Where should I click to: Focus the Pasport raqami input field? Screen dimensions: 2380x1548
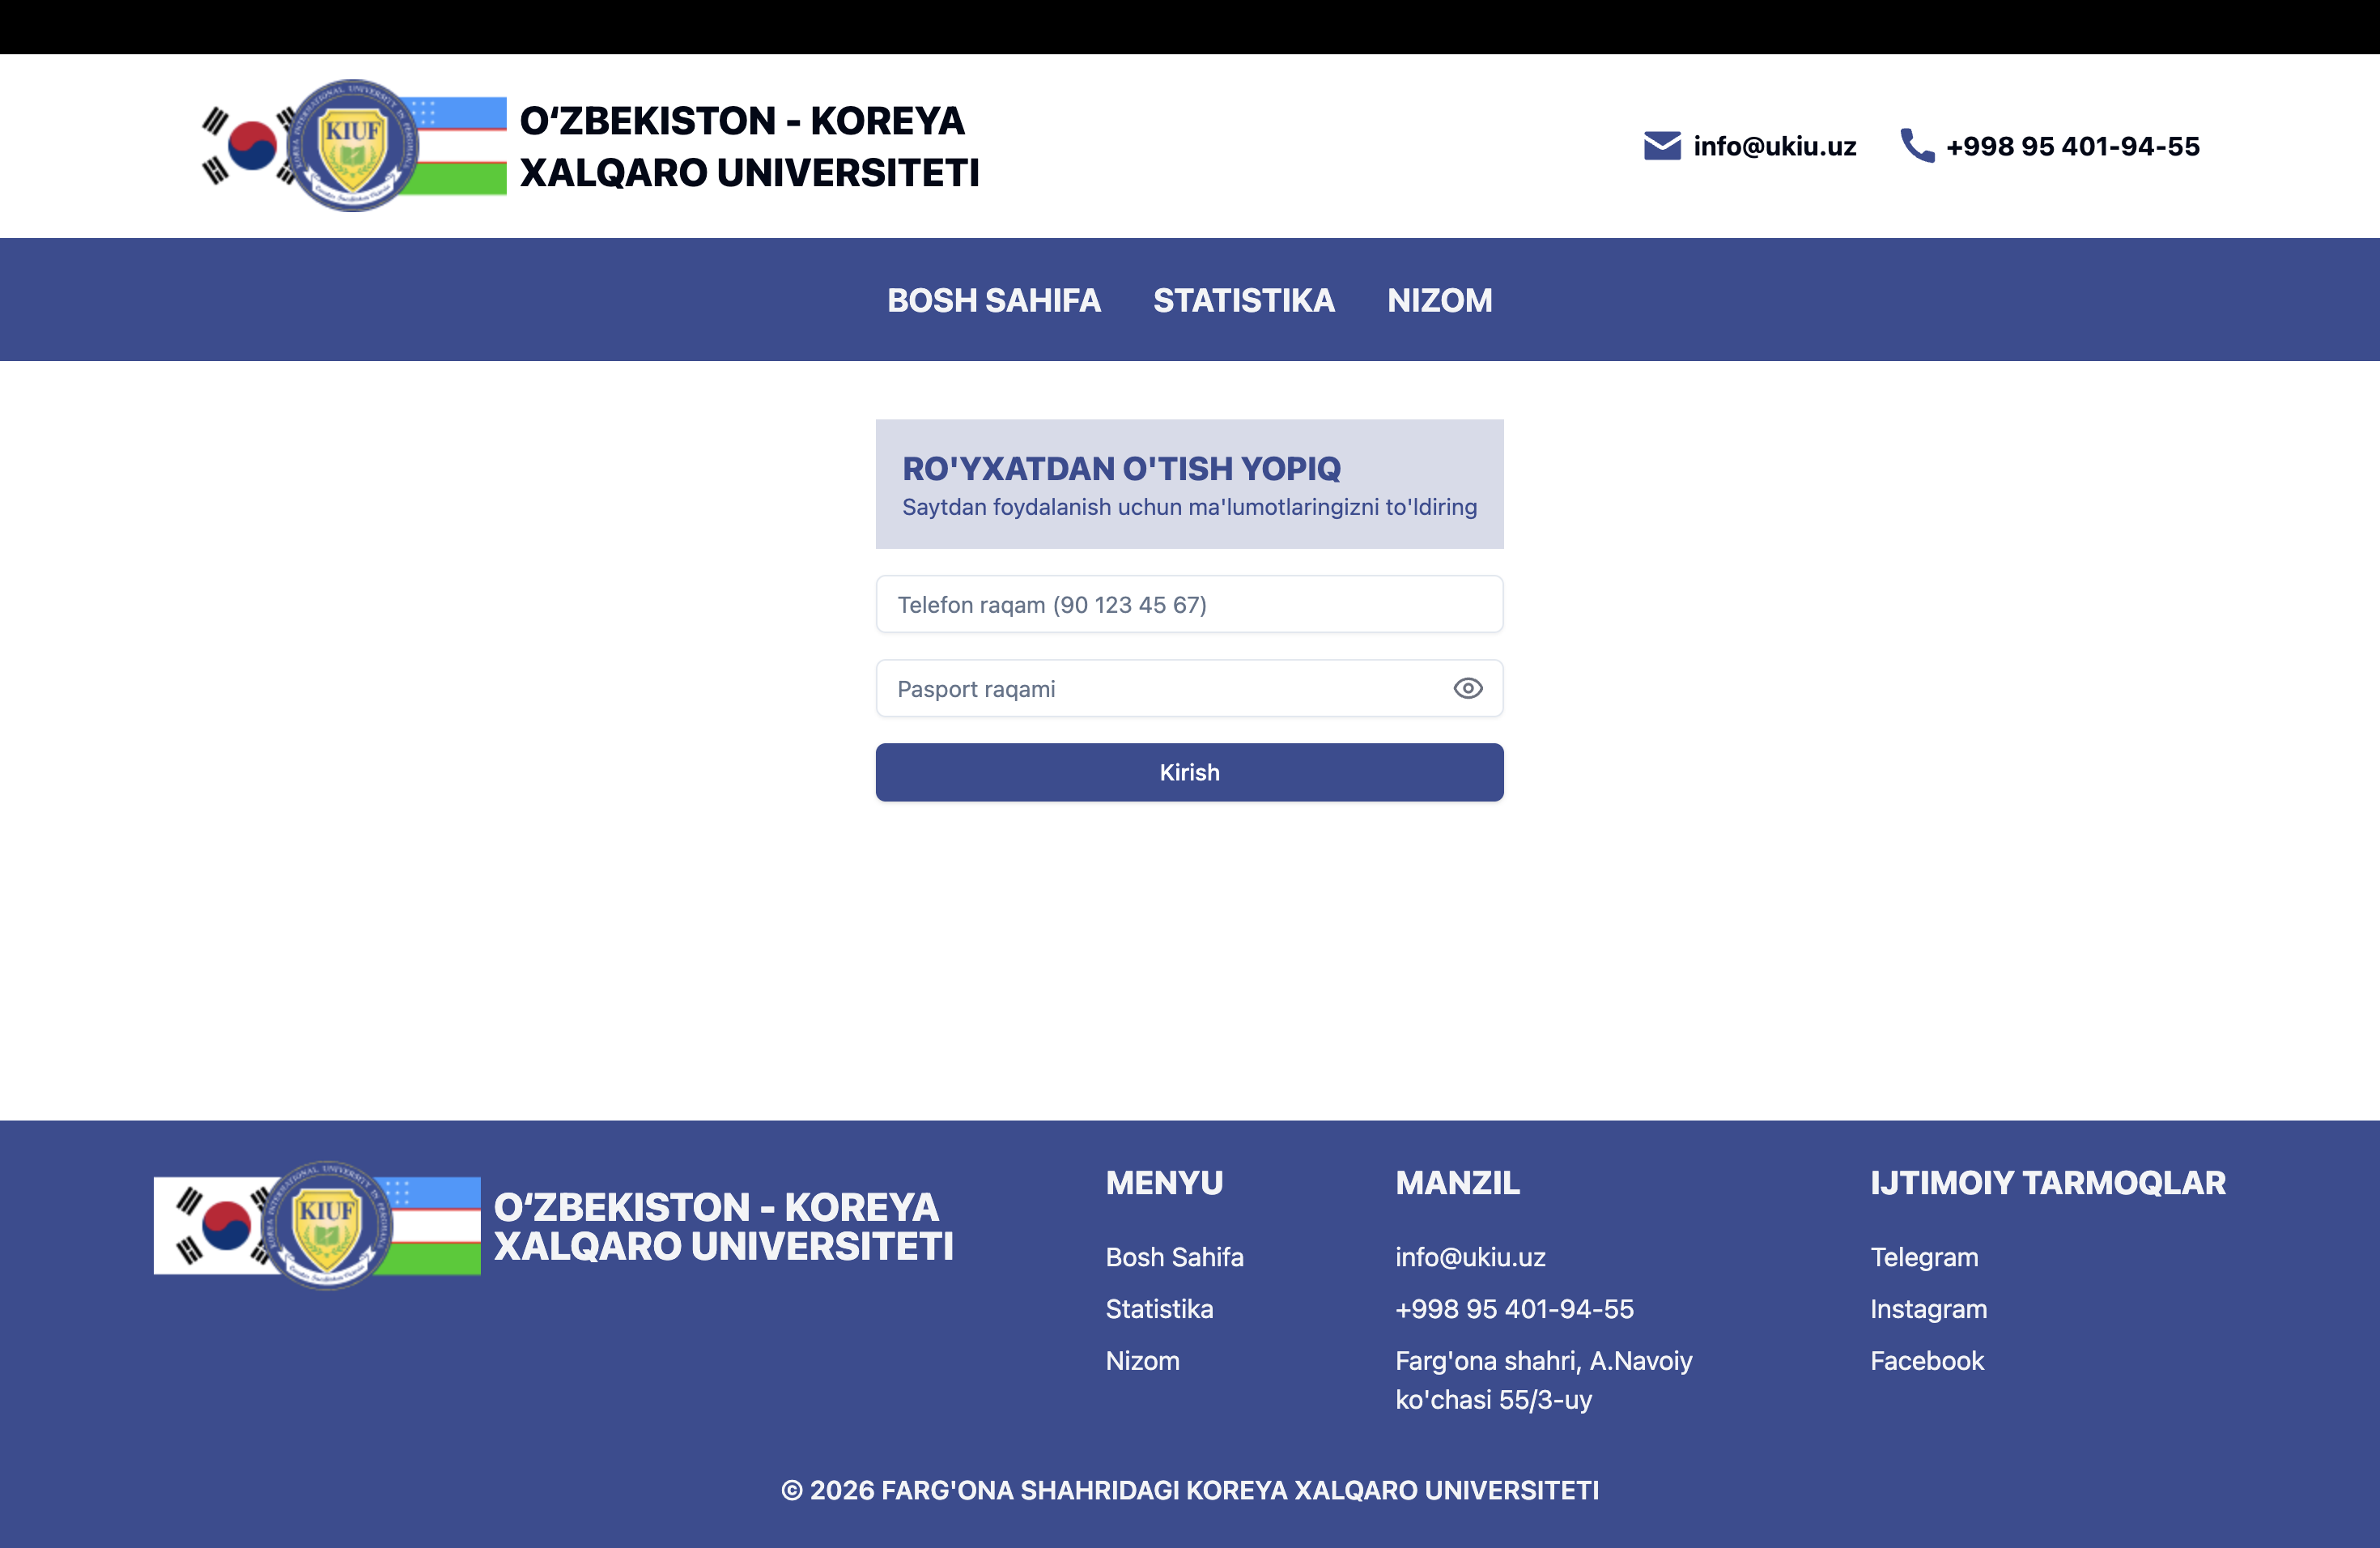click(x=1150, y=688)
